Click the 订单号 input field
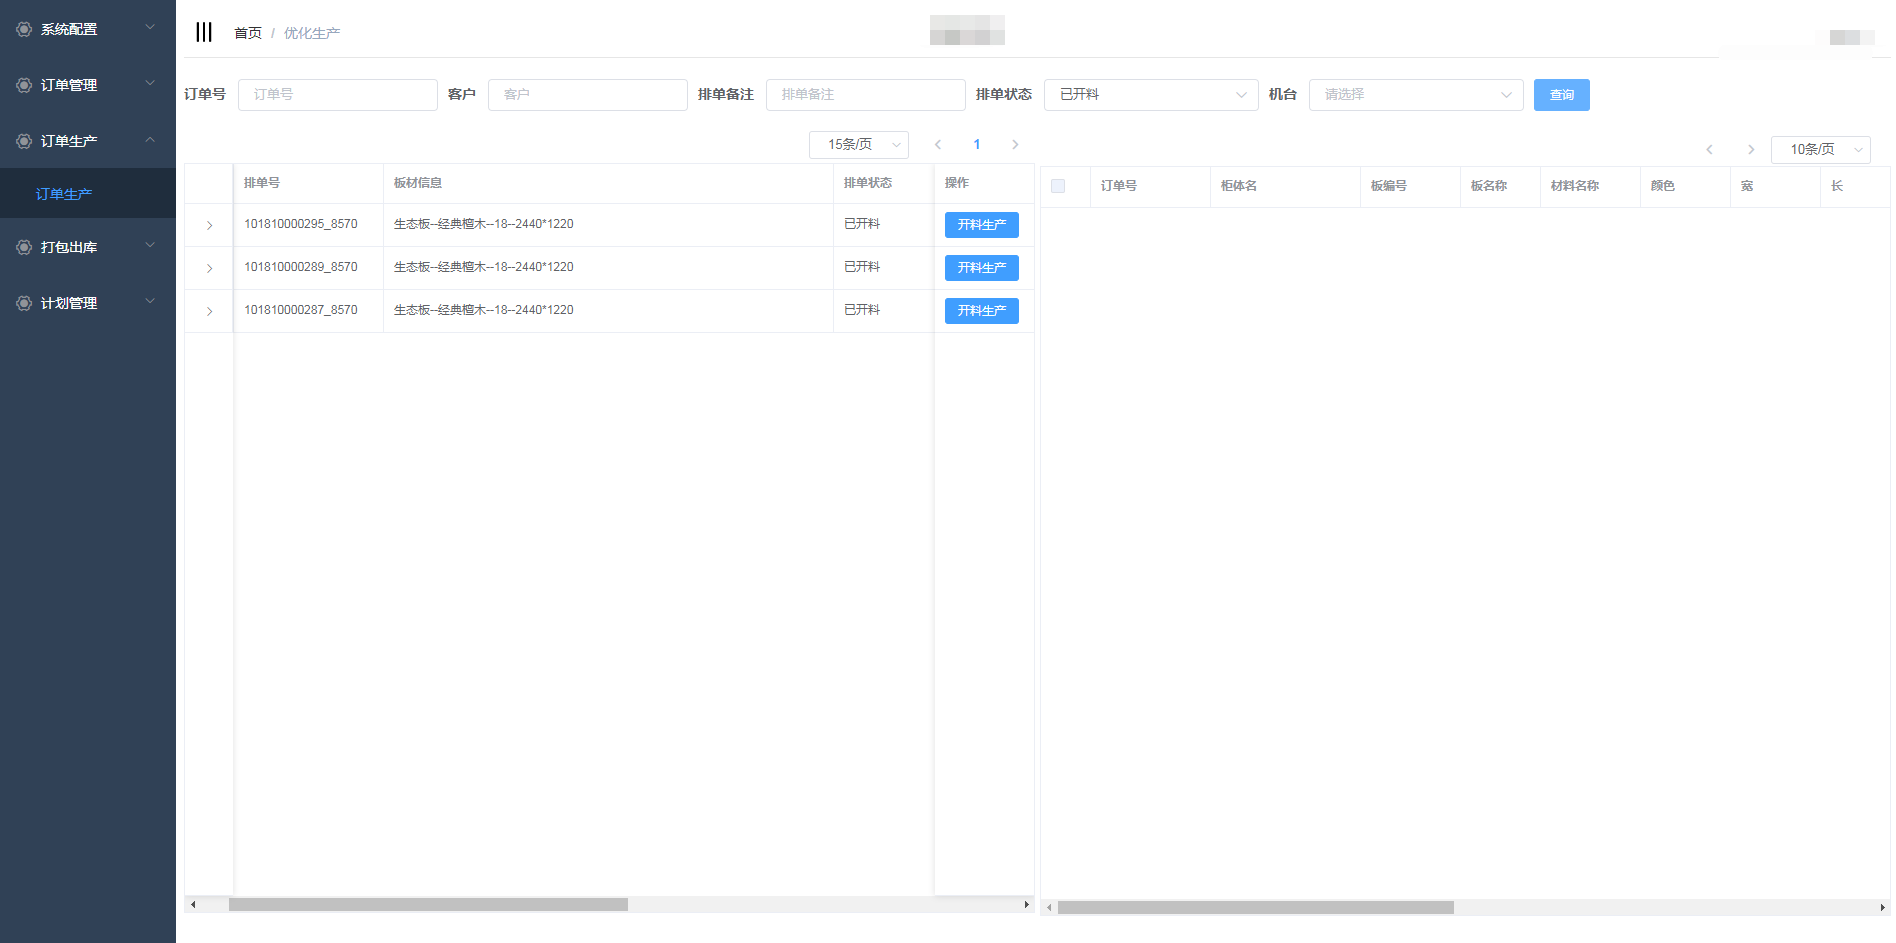Screen dimensions: 1896x943 [338, 95]
